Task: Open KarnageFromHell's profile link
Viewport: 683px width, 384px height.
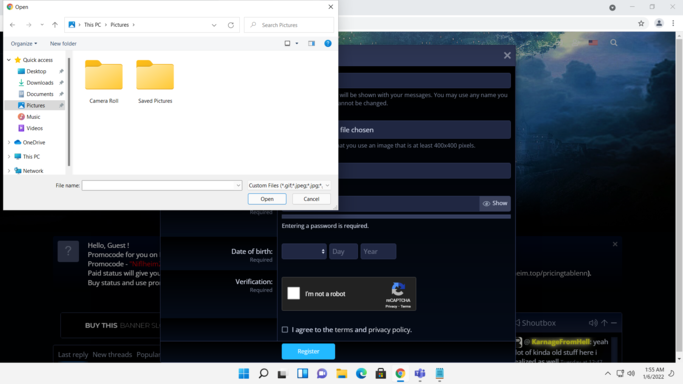Action: click(561, 342)
